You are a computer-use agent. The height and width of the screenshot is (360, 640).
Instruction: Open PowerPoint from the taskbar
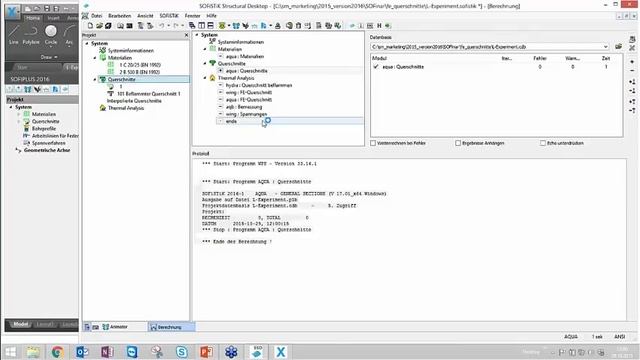[x=207, y=351]
